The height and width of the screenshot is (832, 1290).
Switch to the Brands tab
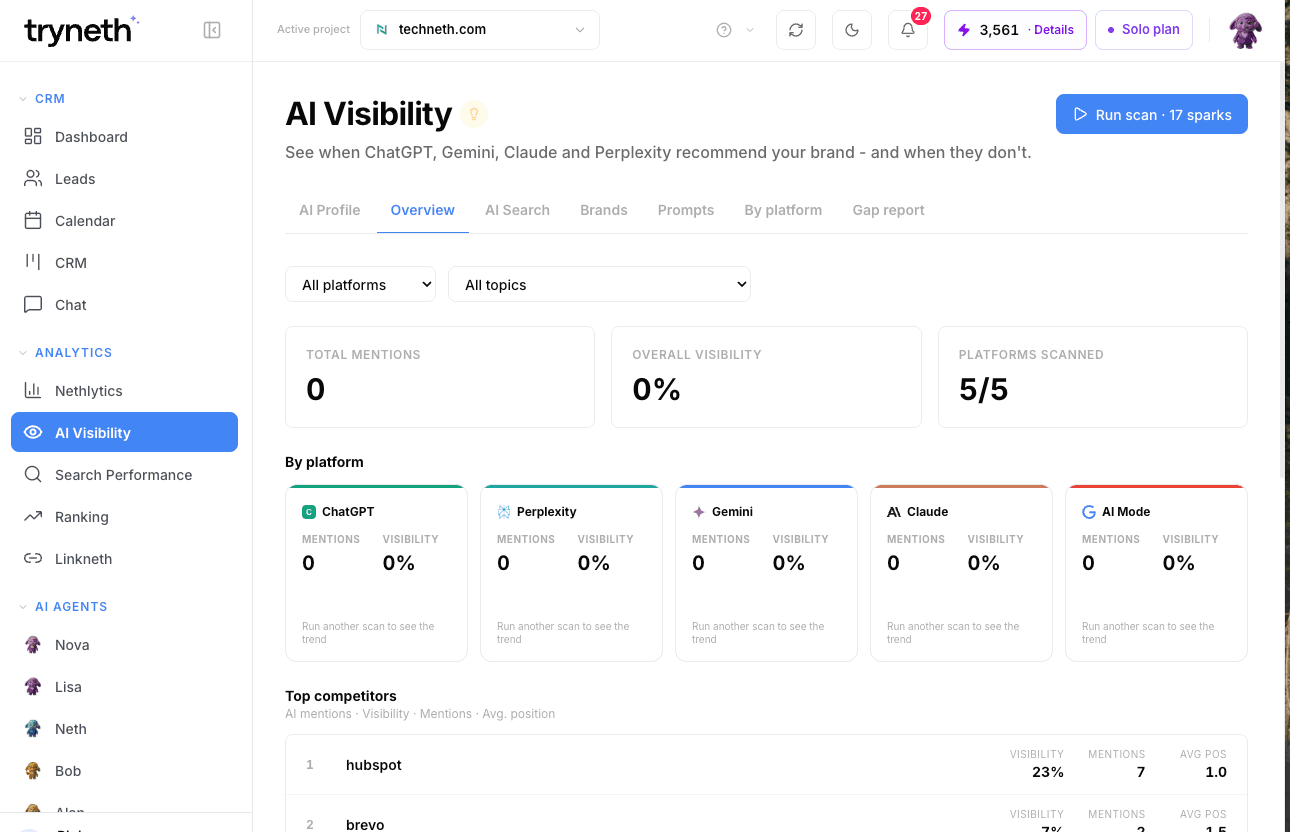tap(604, 210)
